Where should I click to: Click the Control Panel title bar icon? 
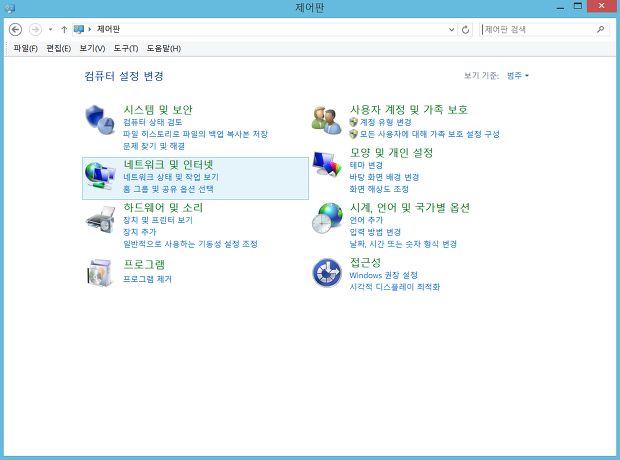(x=10, y=8)
